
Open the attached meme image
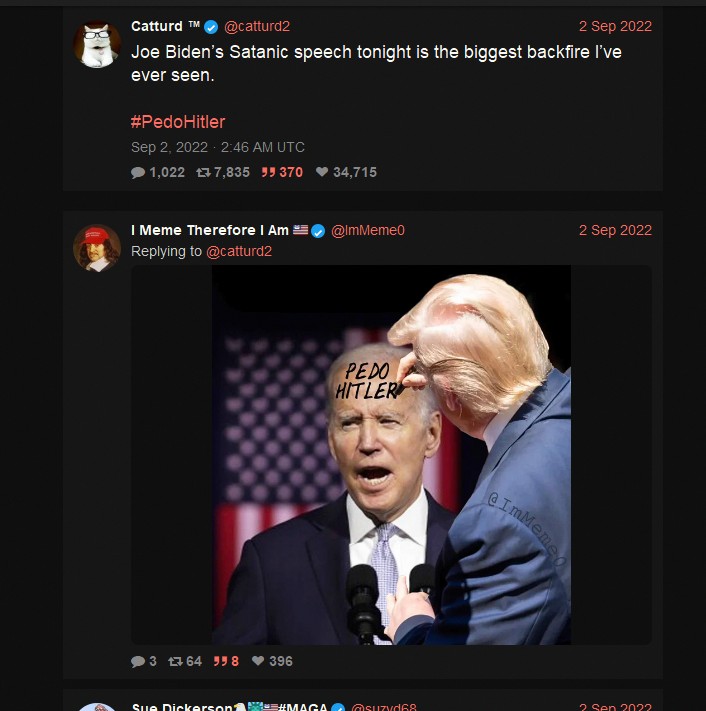click(391, 455)
